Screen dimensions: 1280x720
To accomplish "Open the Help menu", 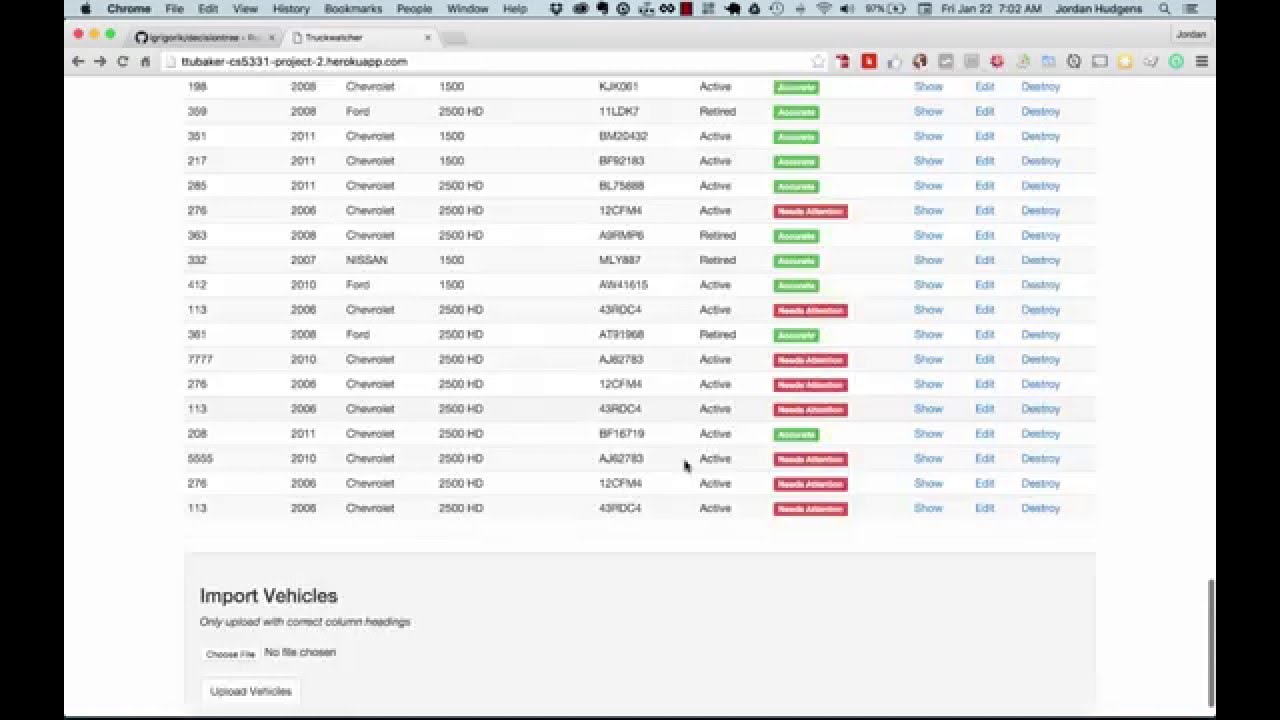I will point(515,9).
